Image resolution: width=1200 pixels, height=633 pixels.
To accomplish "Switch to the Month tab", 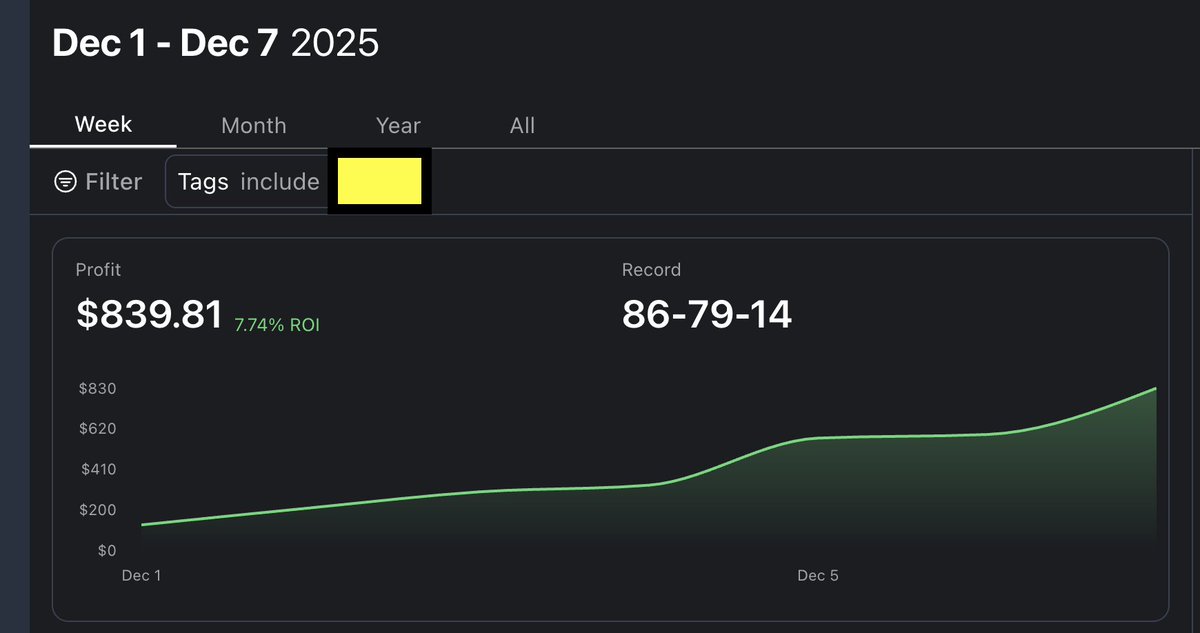I will click(253, 126).
